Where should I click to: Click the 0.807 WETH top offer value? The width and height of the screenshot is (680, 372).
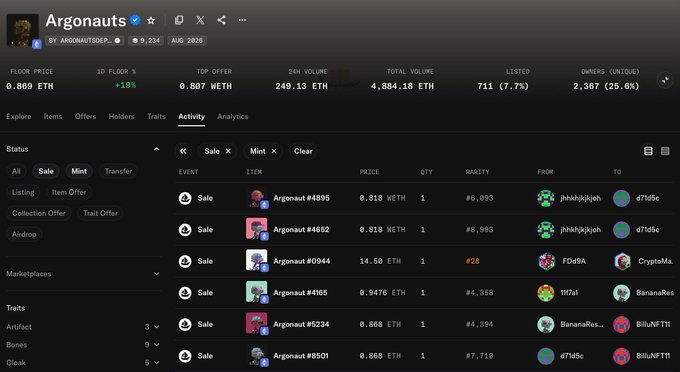pos(206,86)
